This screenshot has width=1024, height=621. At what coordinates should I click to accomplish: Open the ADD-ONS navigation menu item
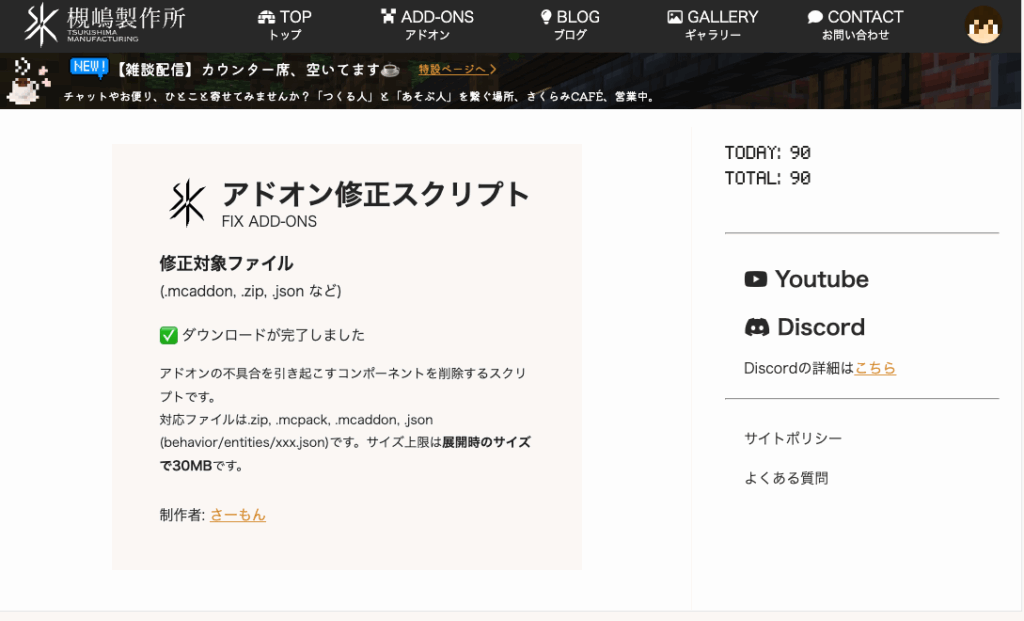[x=427, y=25]
